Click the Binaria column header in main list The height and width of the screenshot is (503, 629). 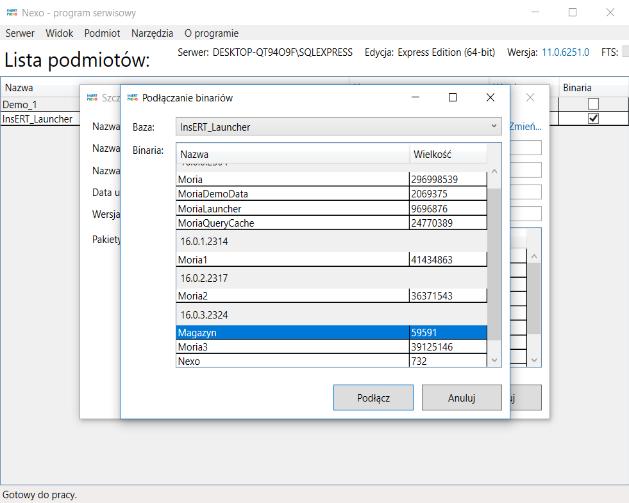click(577, 87)
